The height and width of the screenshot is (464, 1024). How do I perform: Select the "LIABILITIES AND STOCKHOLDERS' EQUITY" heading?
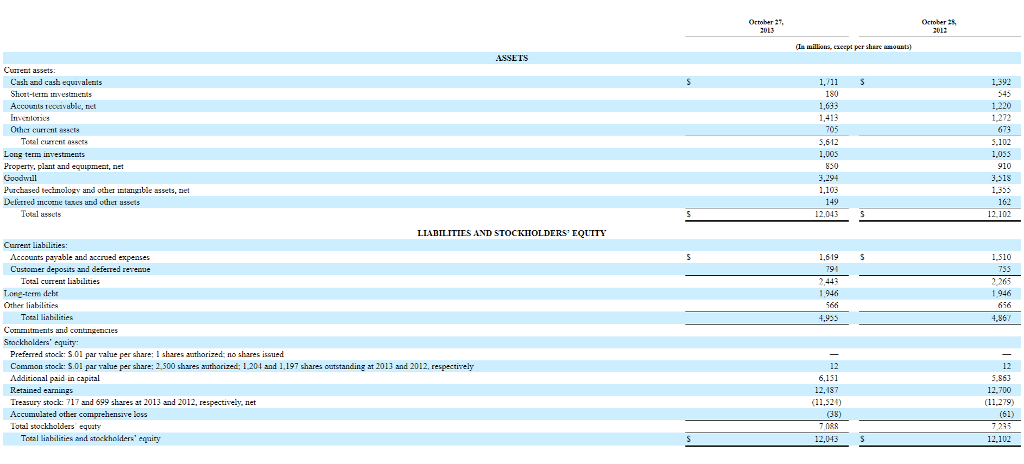(511, 233)
